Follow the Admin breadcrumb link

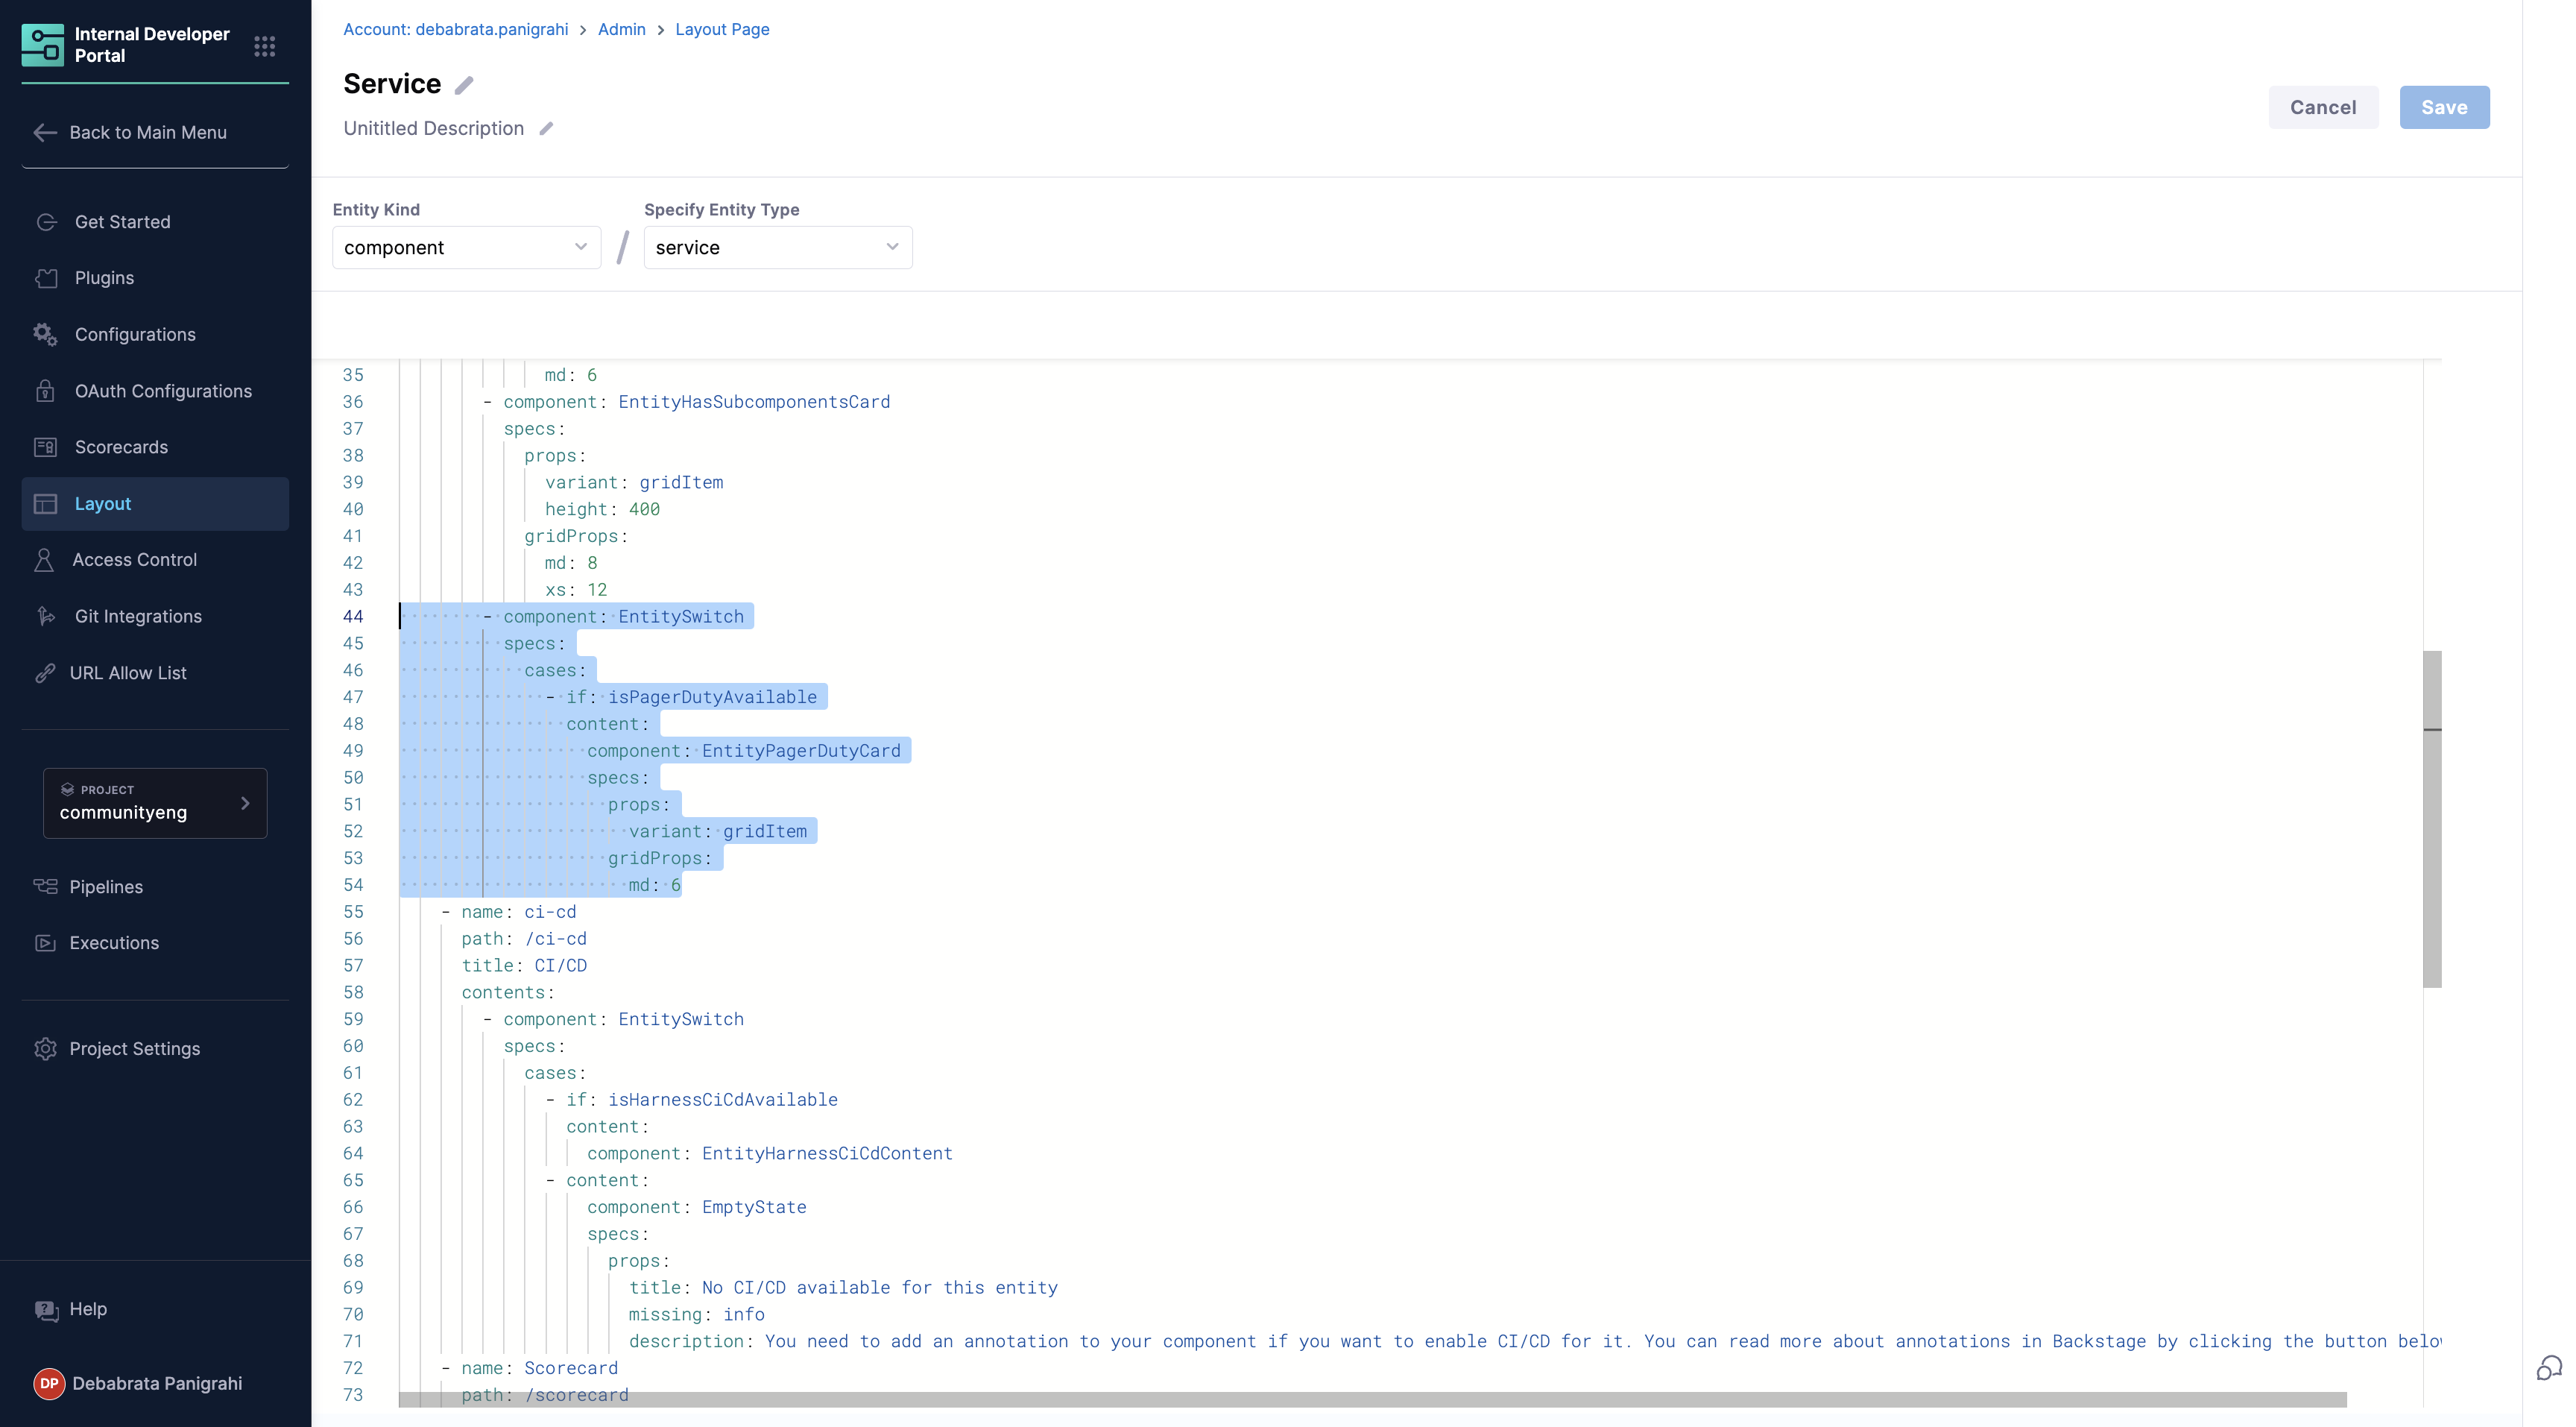[x=621, y=29]
